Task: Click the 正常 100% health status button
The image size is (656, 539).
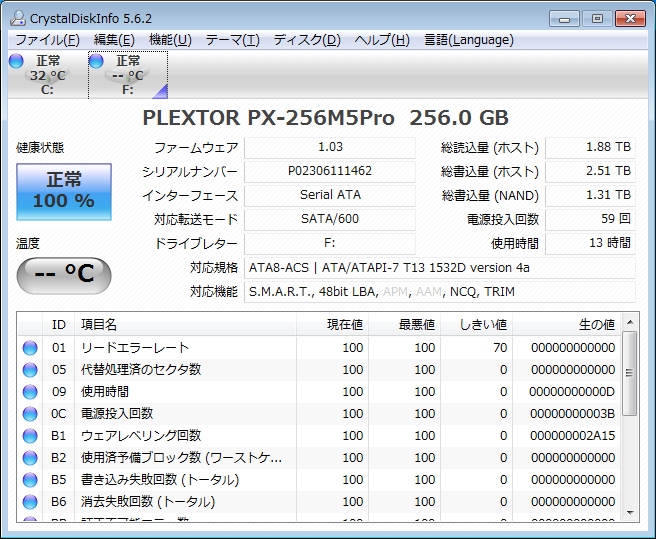Action: coord(64,191)
